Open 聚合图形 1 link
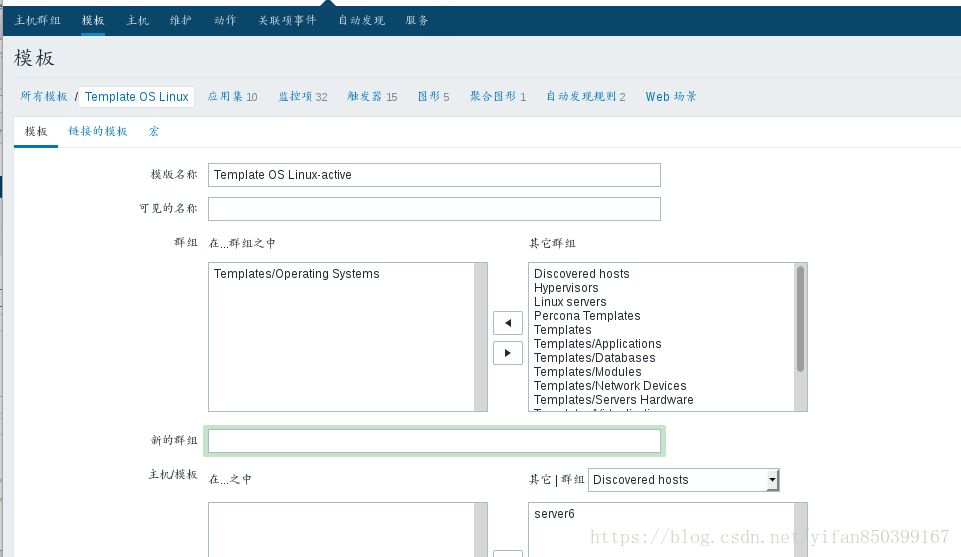The width and height of the screenshot is (961, 557). coord(498,96)
